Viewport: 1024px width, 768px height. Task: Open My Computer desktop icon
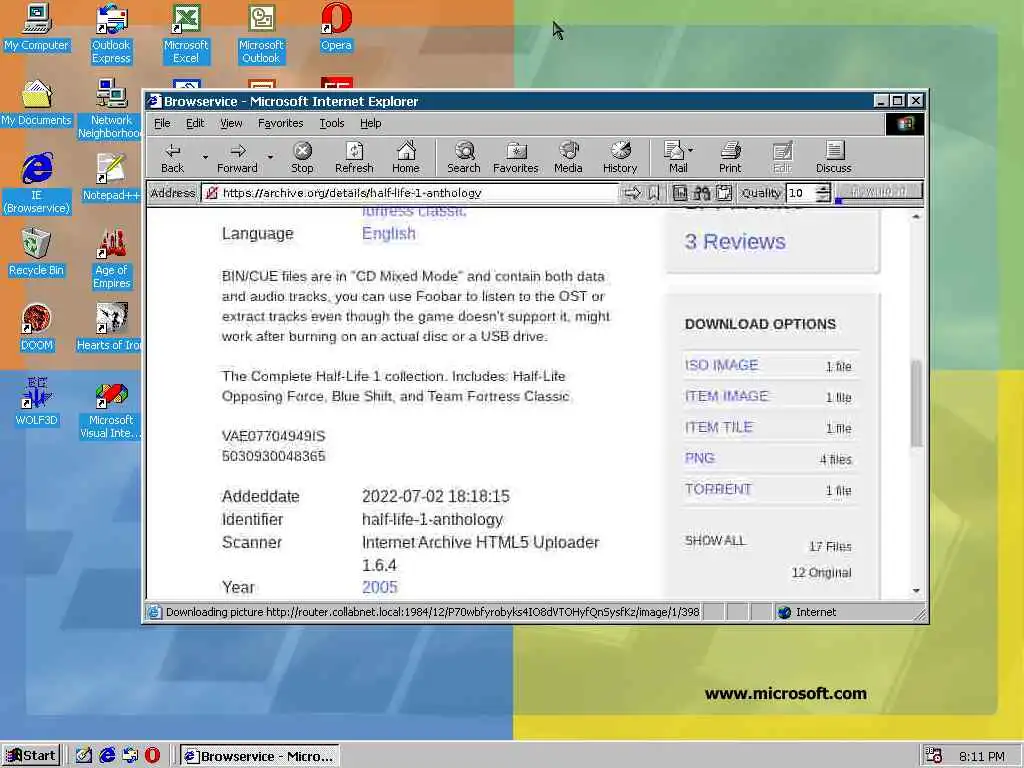tap(37, 27)
